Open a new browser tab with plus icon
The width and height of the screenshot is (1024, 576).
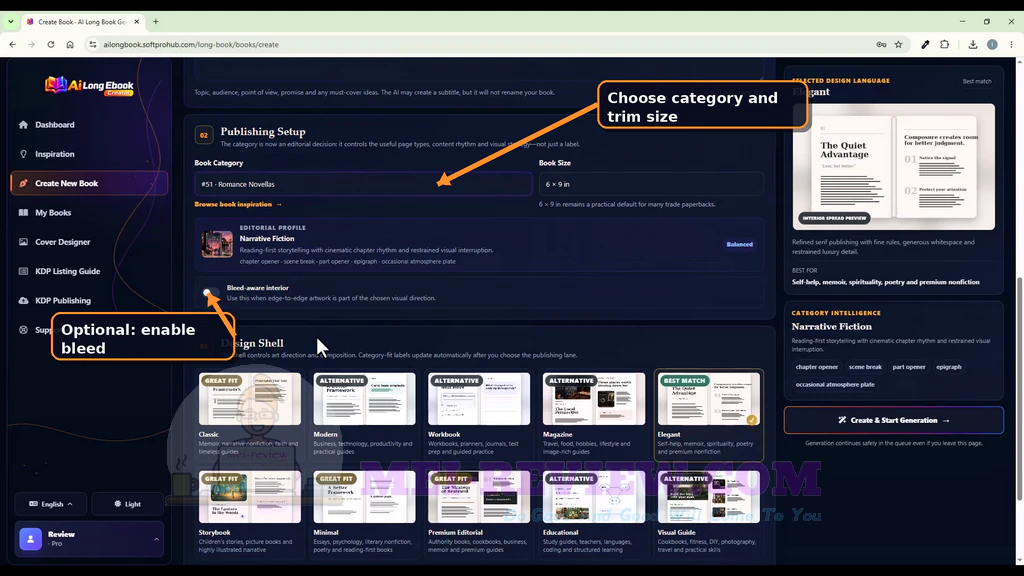pyautogui.click(x=155, y=22)
